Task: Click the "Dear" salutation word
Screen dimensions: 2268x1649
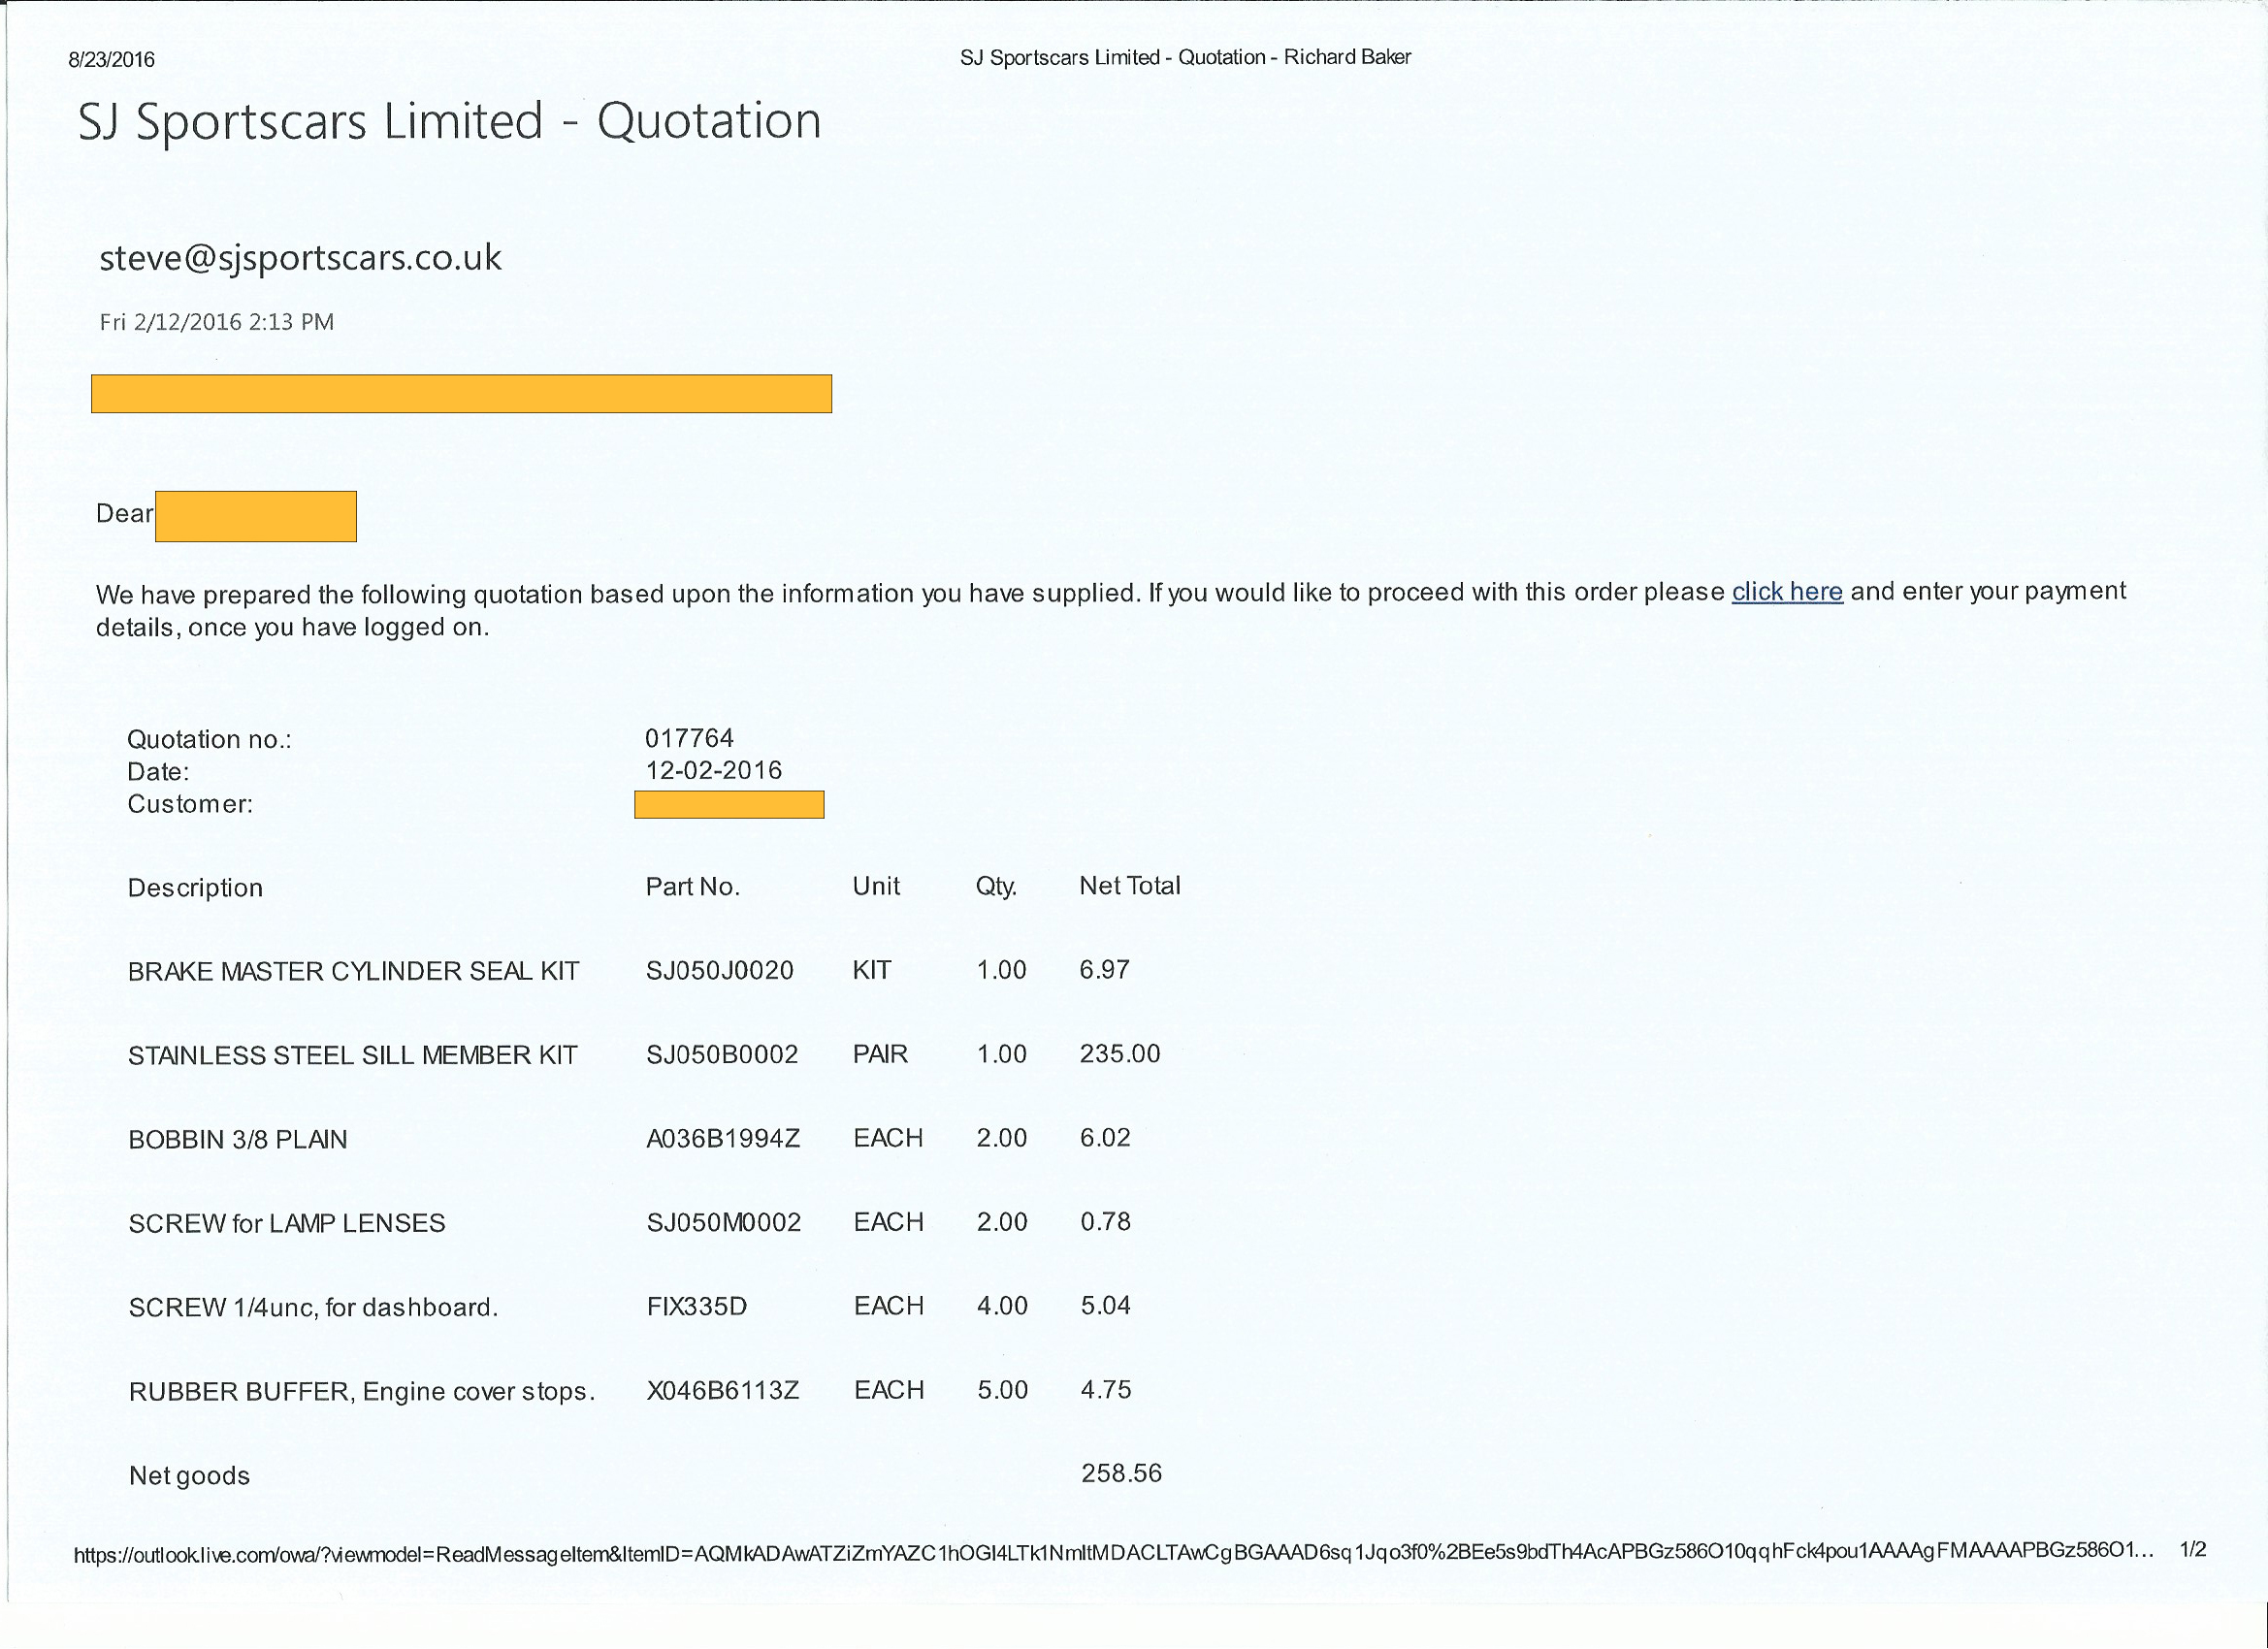Action: tap(124, 513)
